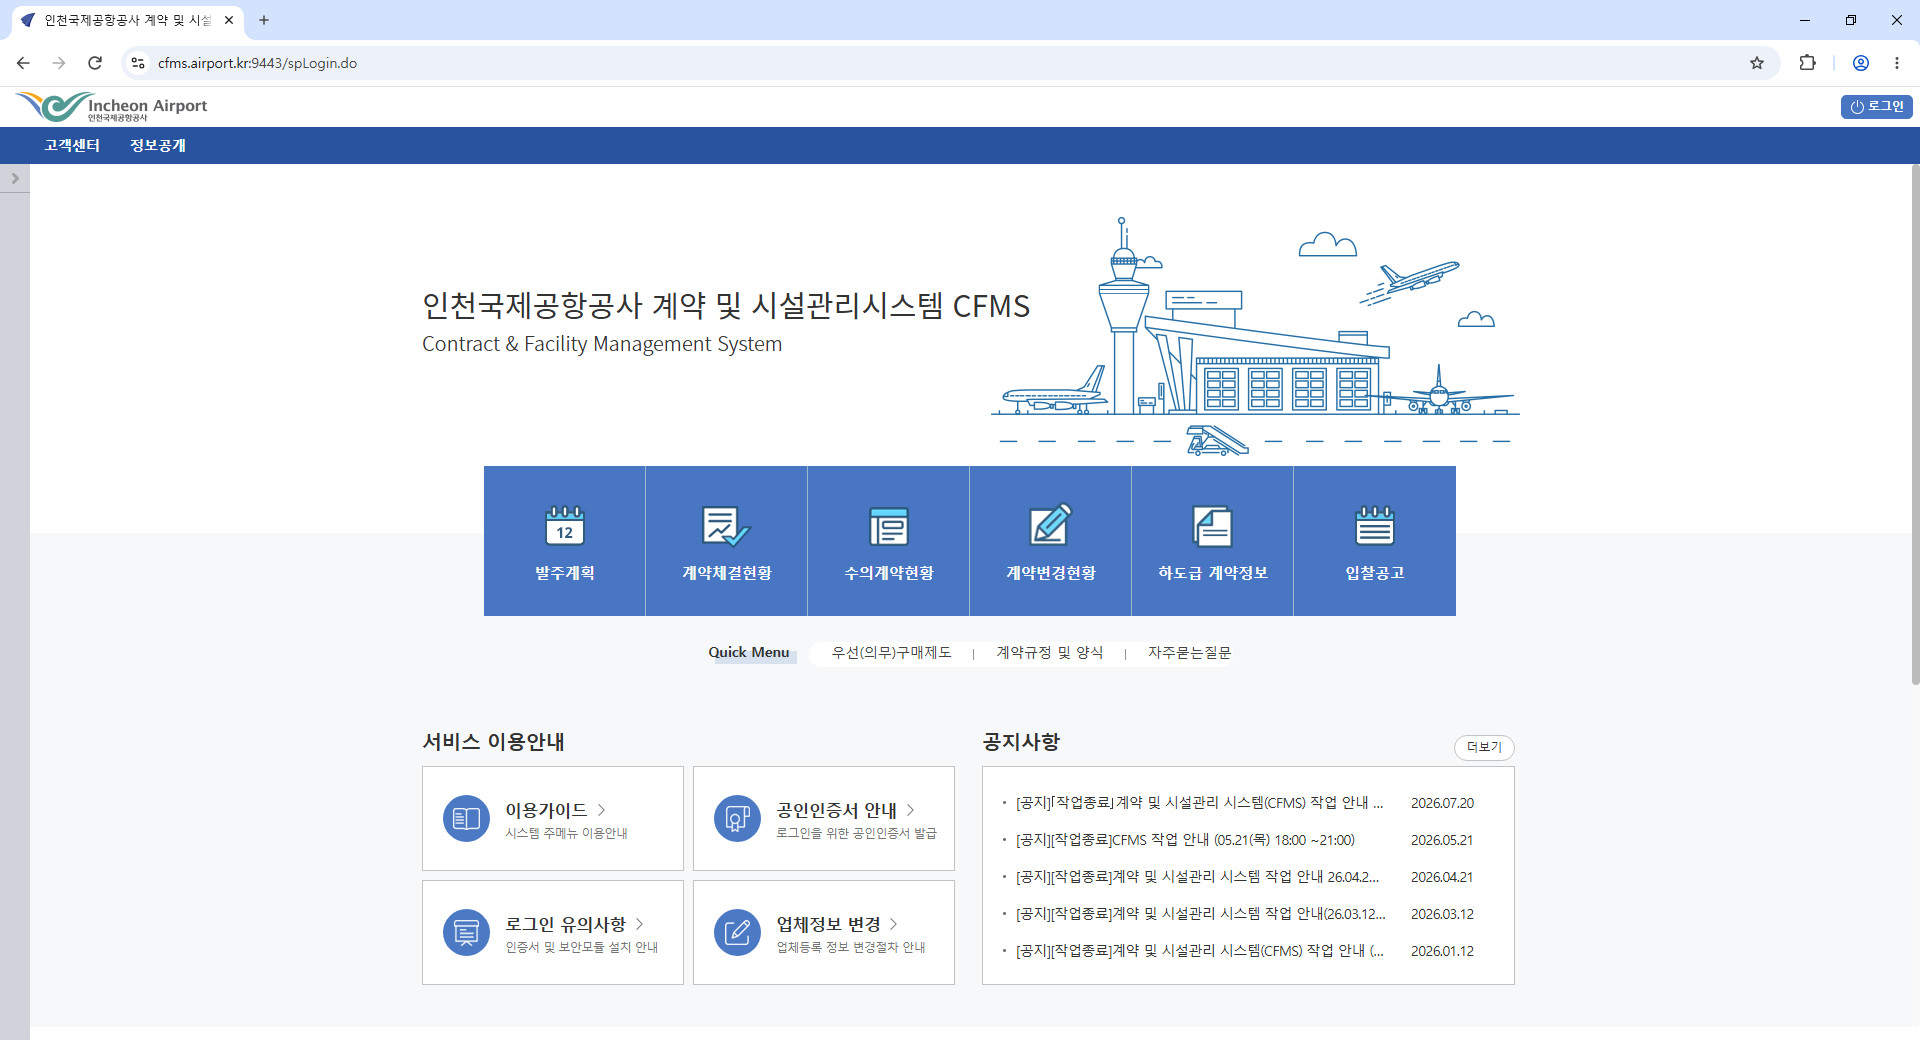Open a new browser tab
The height and width of the screenshot is (1040, 1920).
[264, 20]
